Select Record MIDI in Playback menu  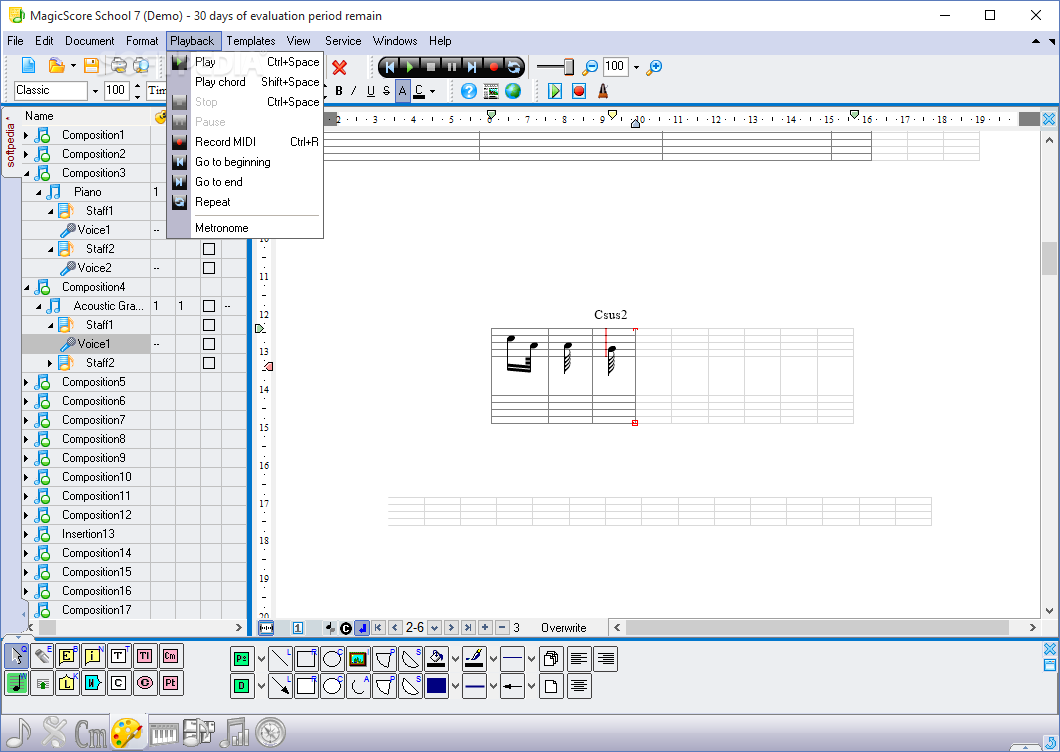tap(245, 142)
